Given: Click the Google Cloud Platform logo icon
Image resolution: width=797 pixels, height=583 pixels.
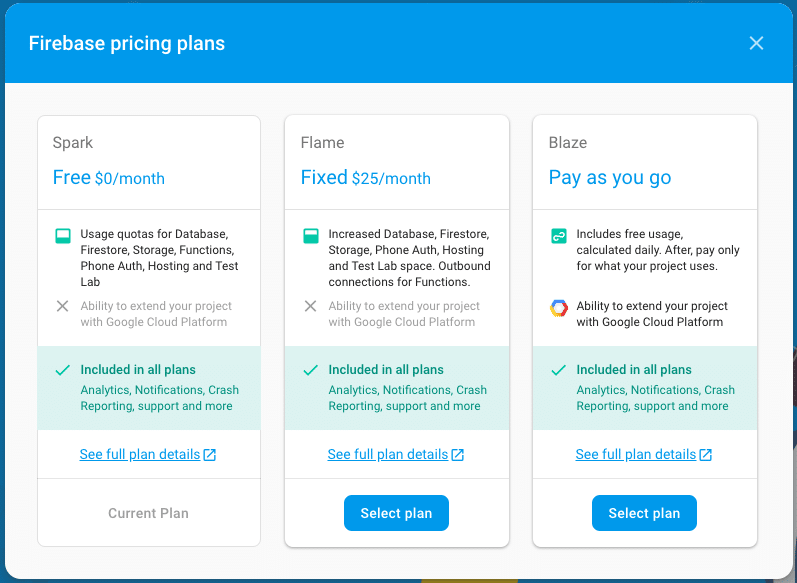Looking at the screenshot, I should point(559,308).
